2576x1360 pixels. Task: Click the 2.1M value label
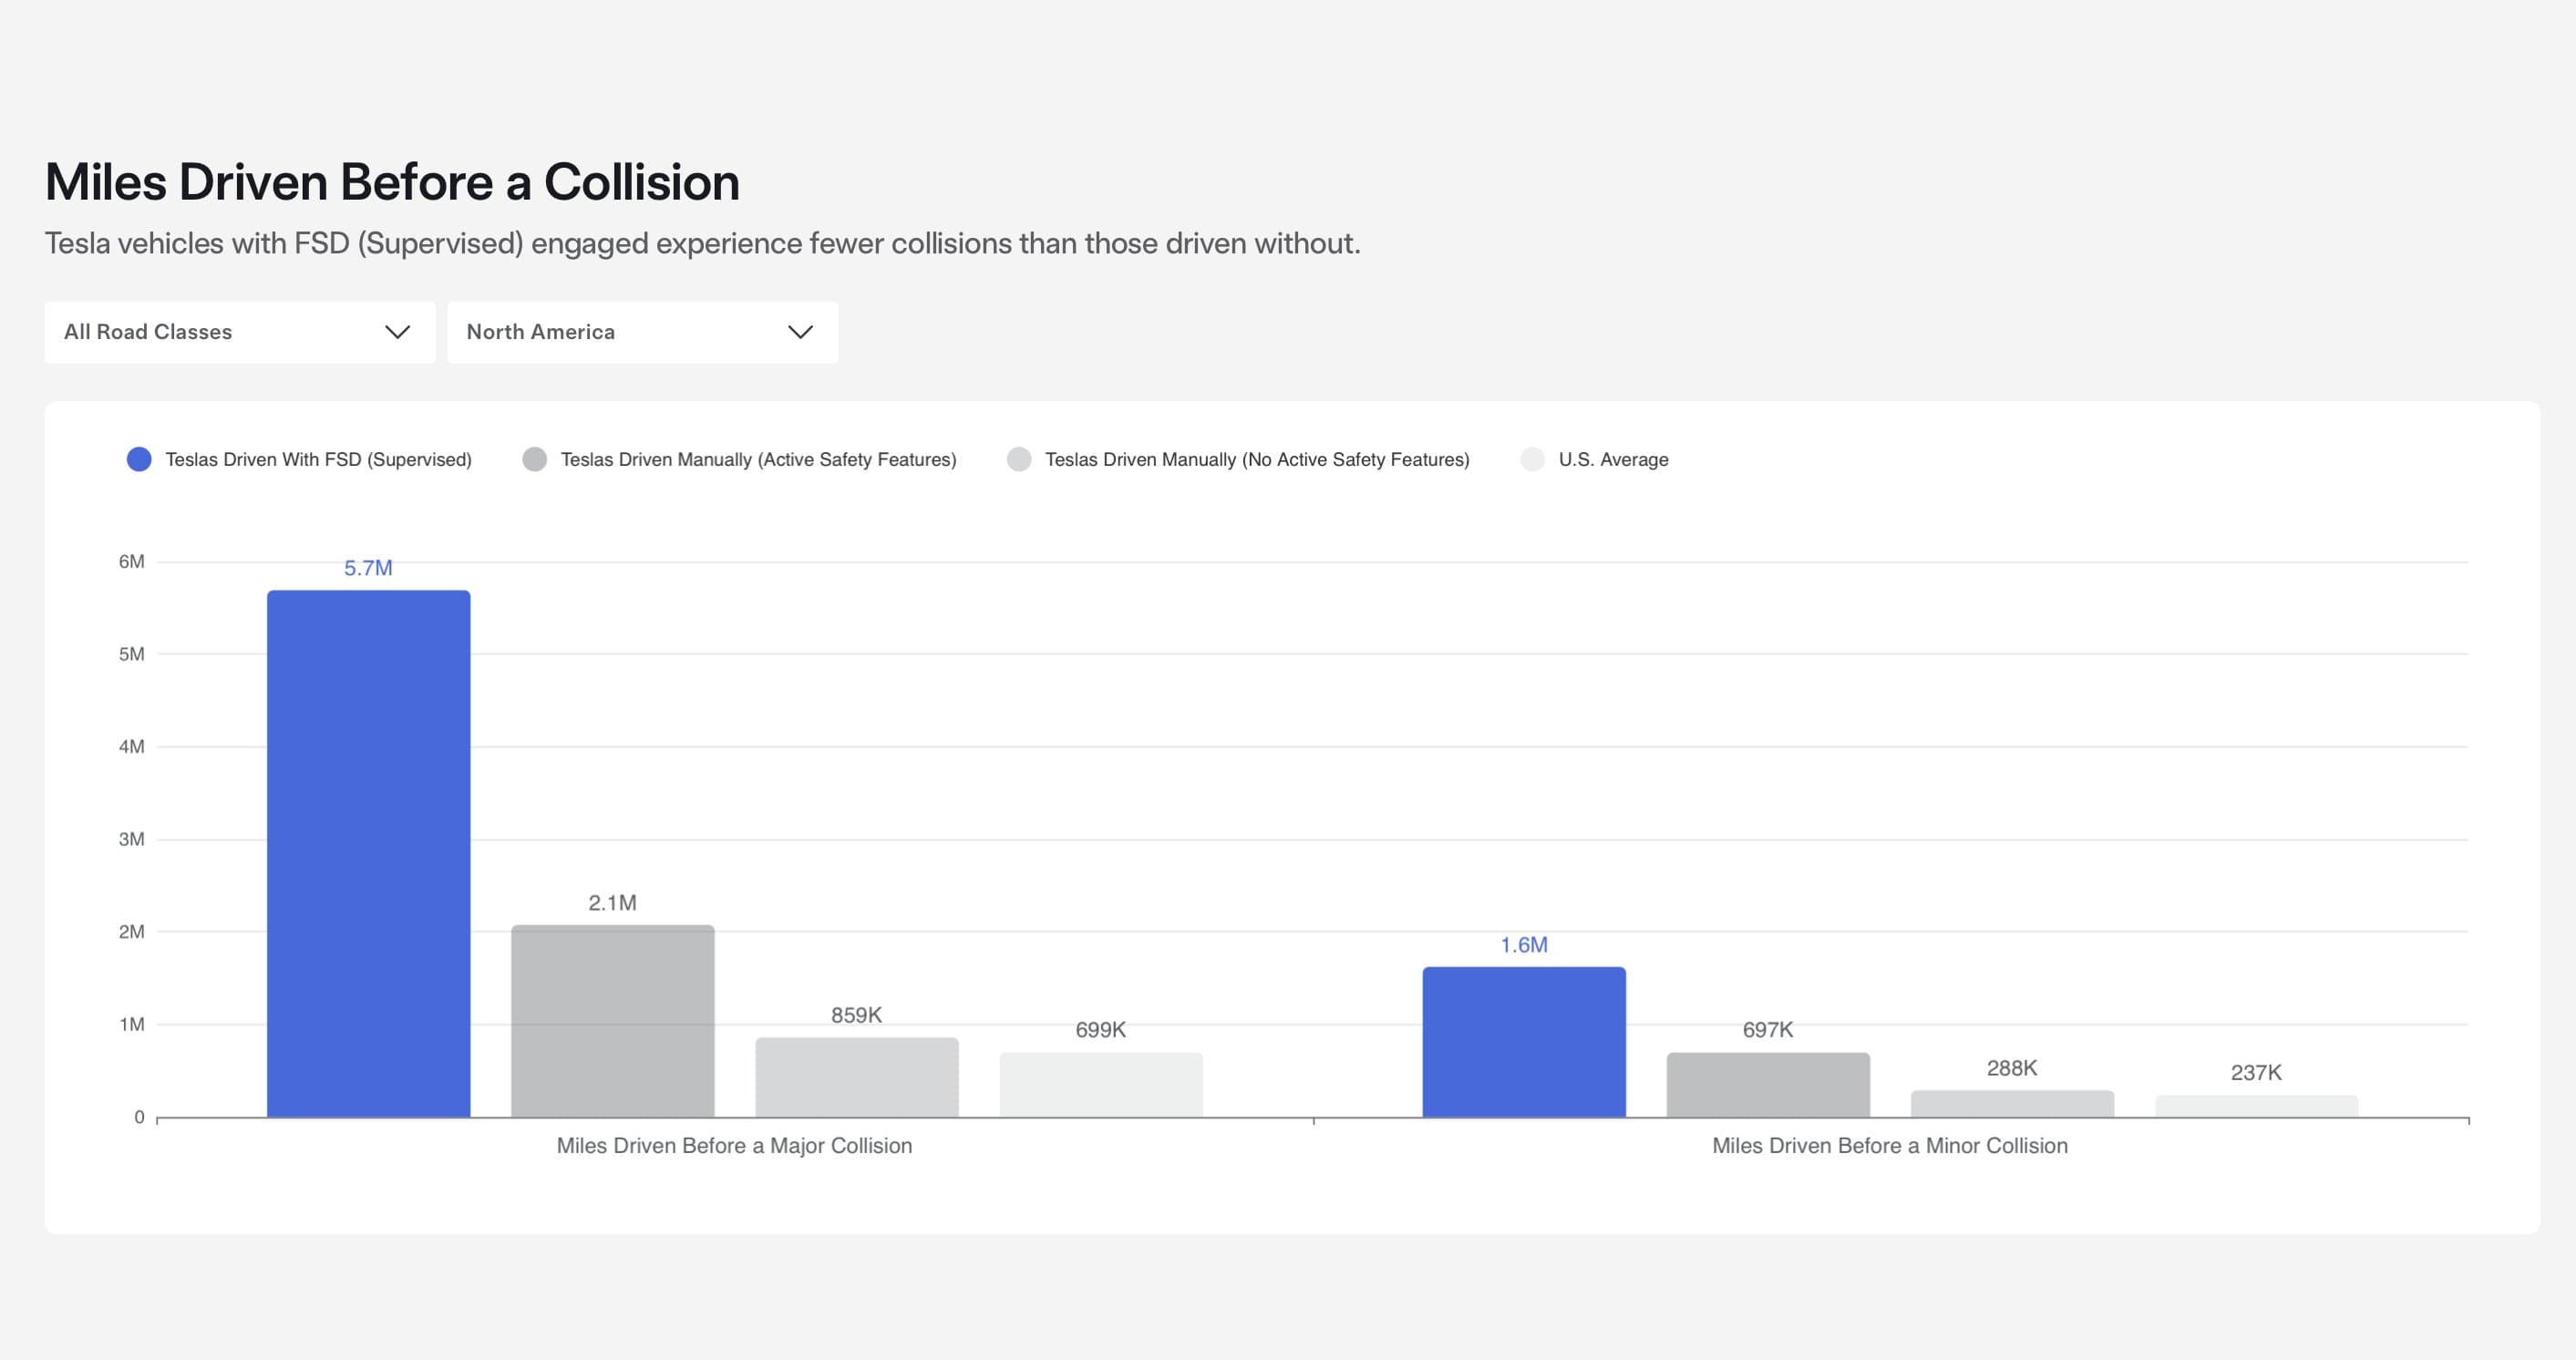point(612,903)
